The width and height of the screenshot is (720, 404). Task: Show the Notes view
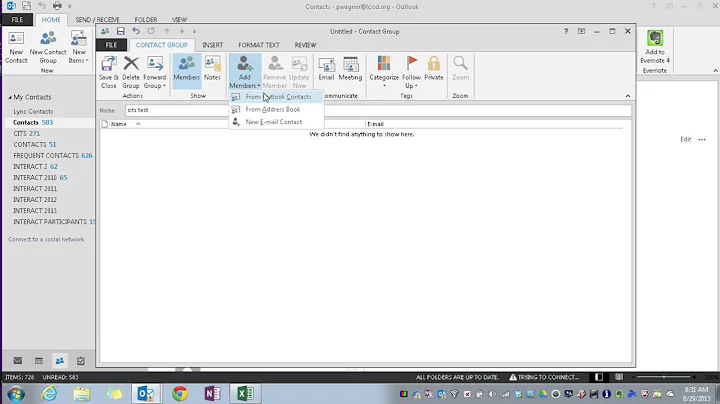click(x=212, y=68)
